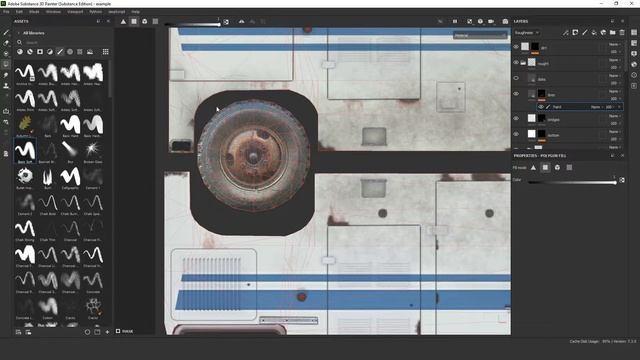Toggle visibility of the bottom layer
This screenshot has width=640, height=360.
[516, 134]
